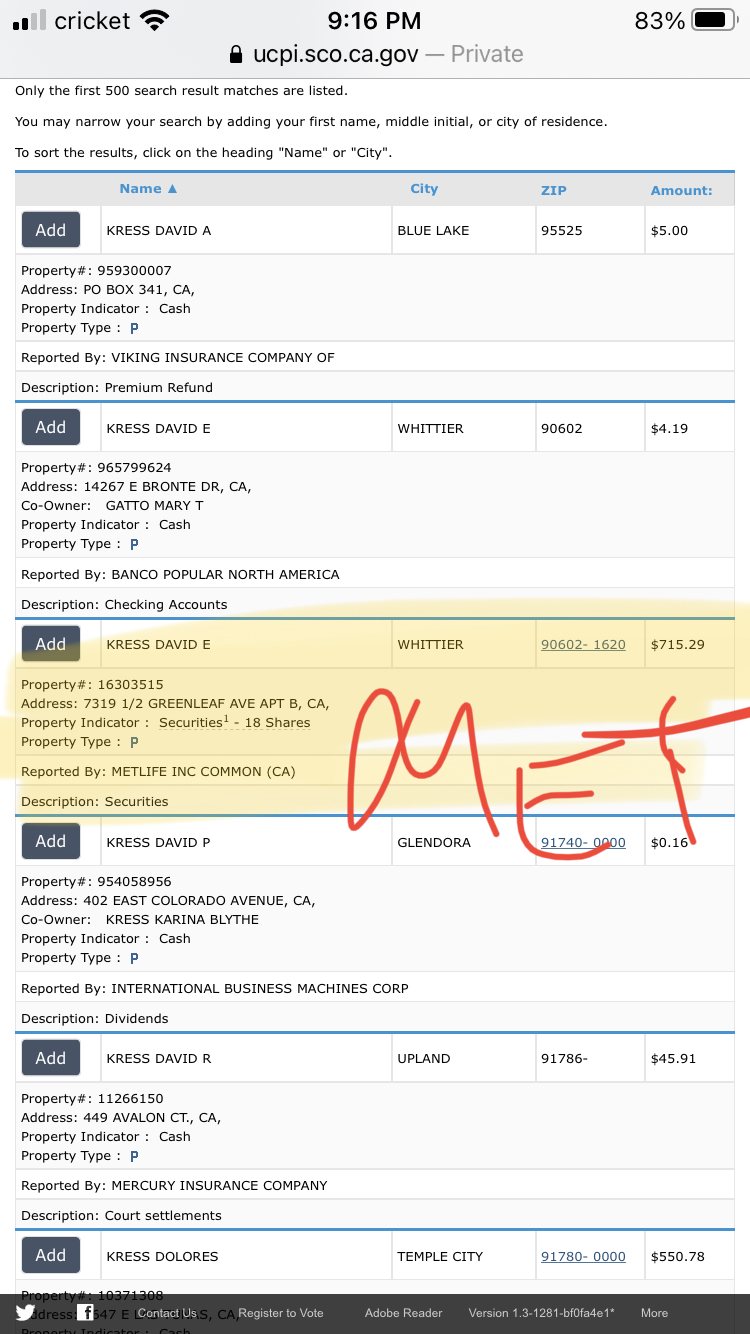Open the More footer menu
This screenshot has width=750, height=1334.
(x=654, y=1313)
